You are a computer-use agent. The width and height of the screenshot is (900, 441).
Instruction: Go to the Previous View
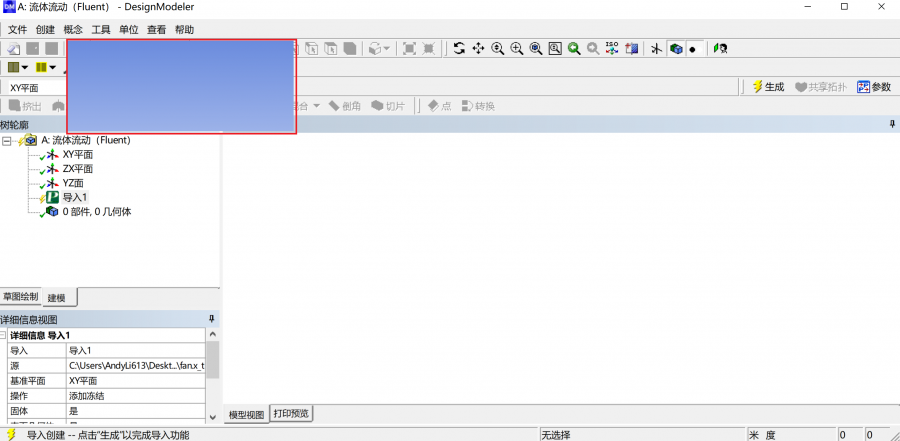point(574,49)
